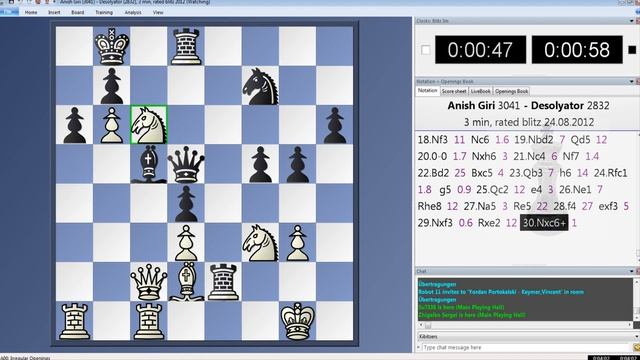Image resolution: width=640 pixels, height=360 pixels.
Task: Select the black king on b8
Action: click(111, 46)
